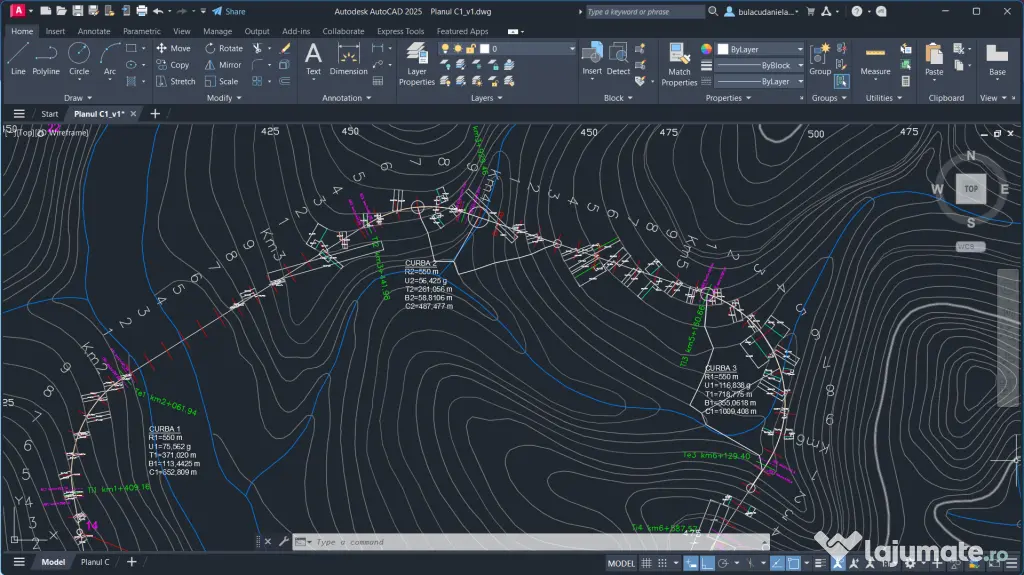The width and height of the screenshot is (1024, 575).
Task: Toggle snap mode in status bar
Action: 662,563
